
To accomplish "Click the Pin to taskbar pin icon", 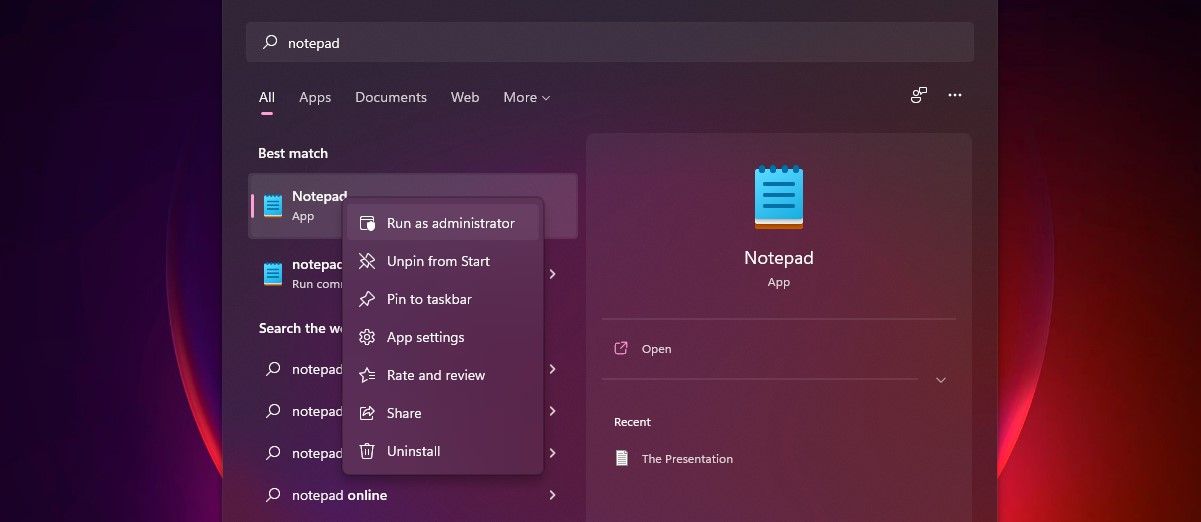I will pyautogui.click(x=367, y=299).
